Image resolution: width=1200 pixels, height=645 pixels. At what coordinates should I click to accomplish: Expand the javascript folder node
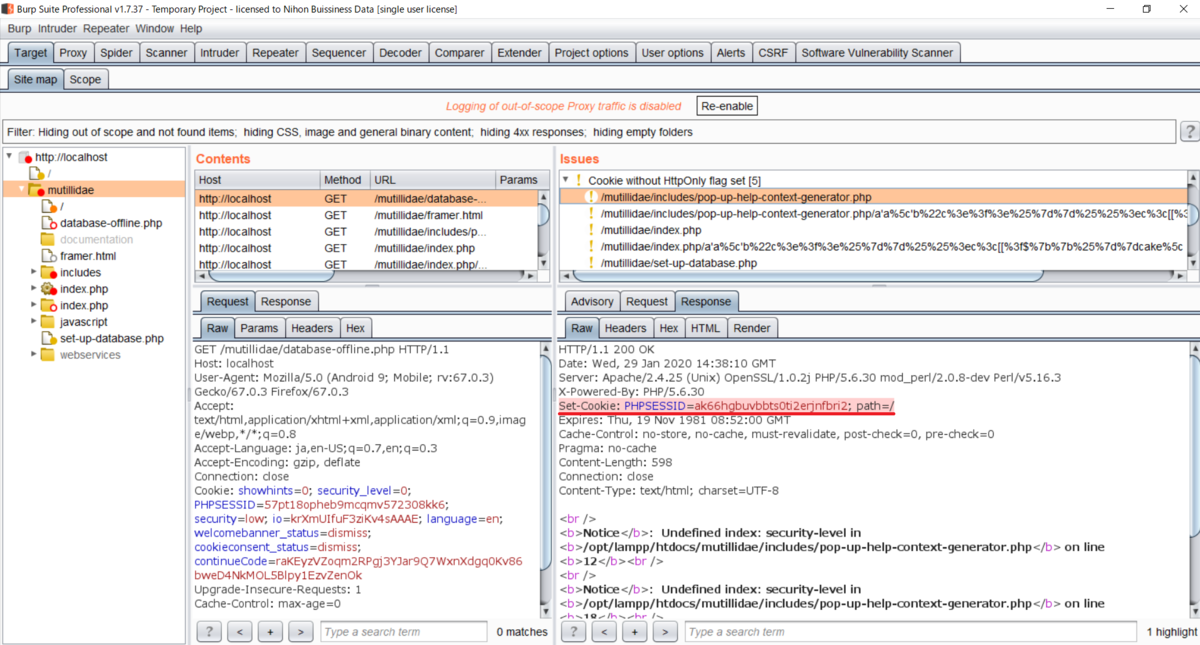33,322
